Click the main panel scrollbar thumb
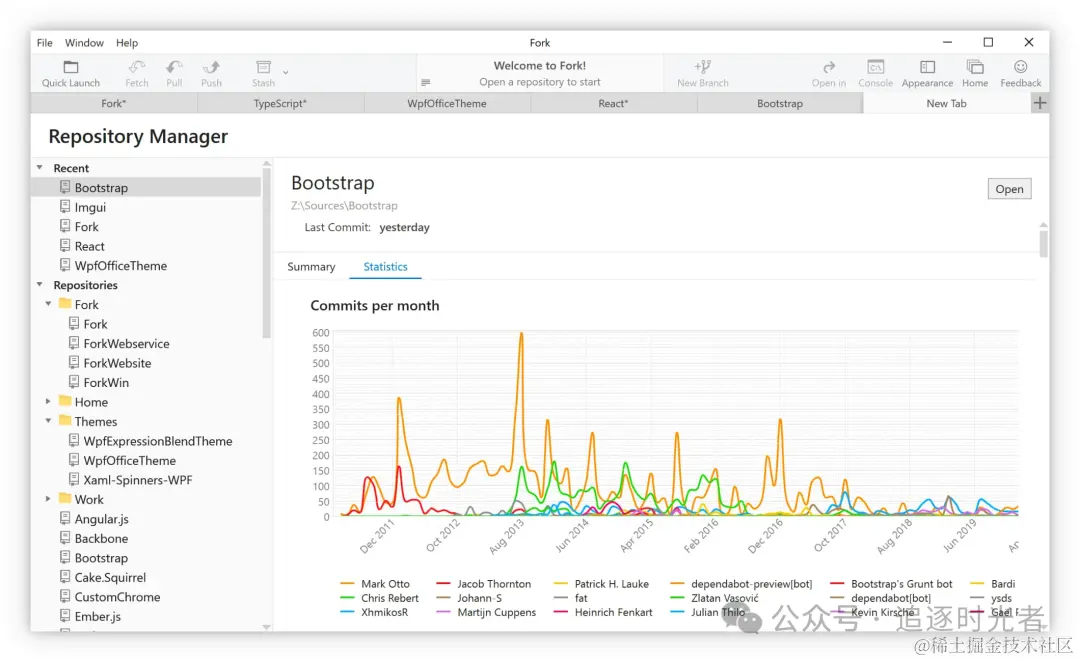Viewport: 1080px width, 662px height. pos(1043,244)
